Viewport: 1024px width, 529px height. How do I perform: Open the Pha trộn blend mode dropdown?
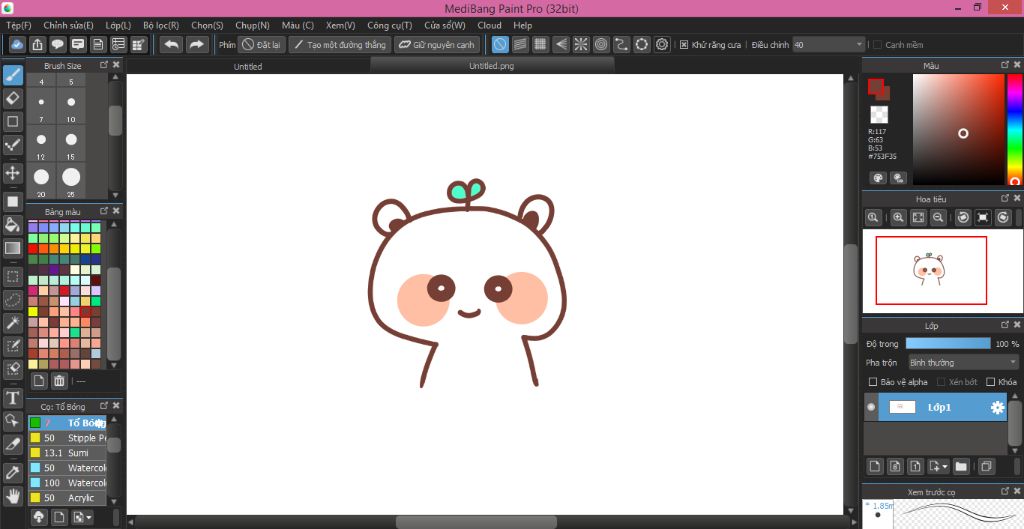click(962, 362)
